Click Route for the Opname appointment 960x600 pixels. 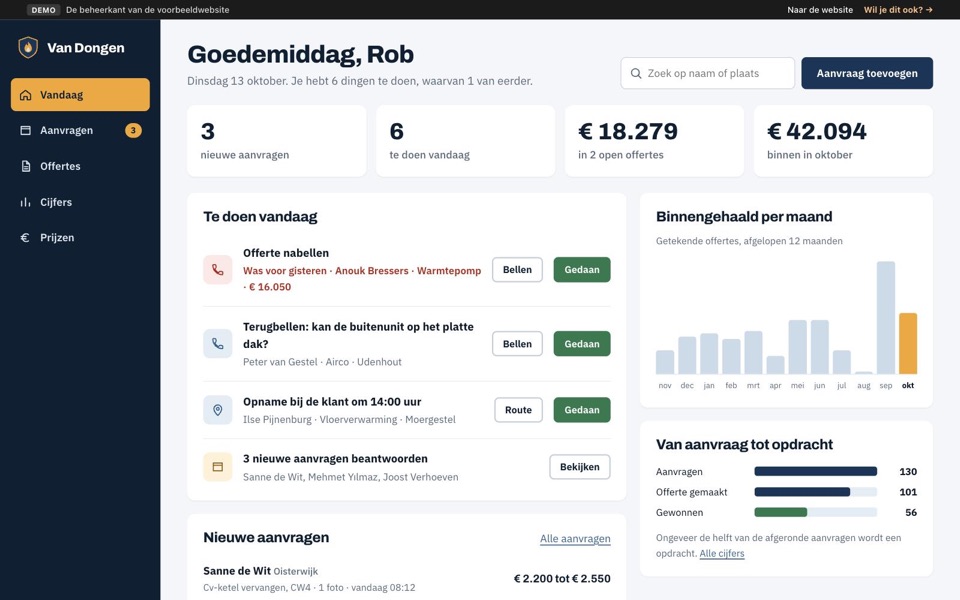pos(519,410)
